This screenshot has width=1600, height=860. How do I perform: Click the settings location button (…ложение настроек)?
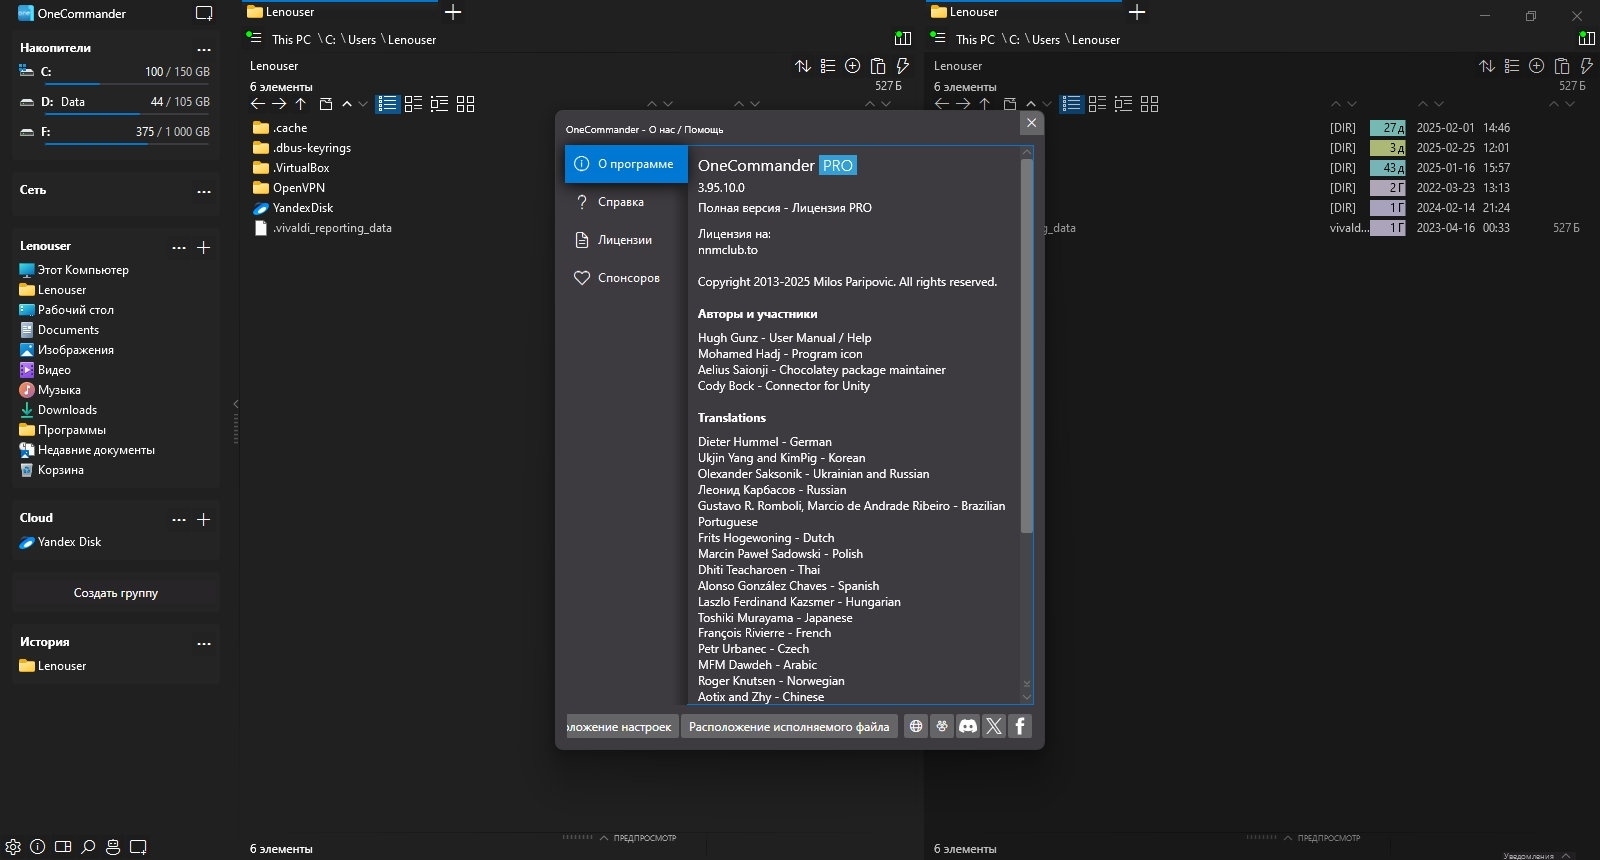tap(622, 726)
